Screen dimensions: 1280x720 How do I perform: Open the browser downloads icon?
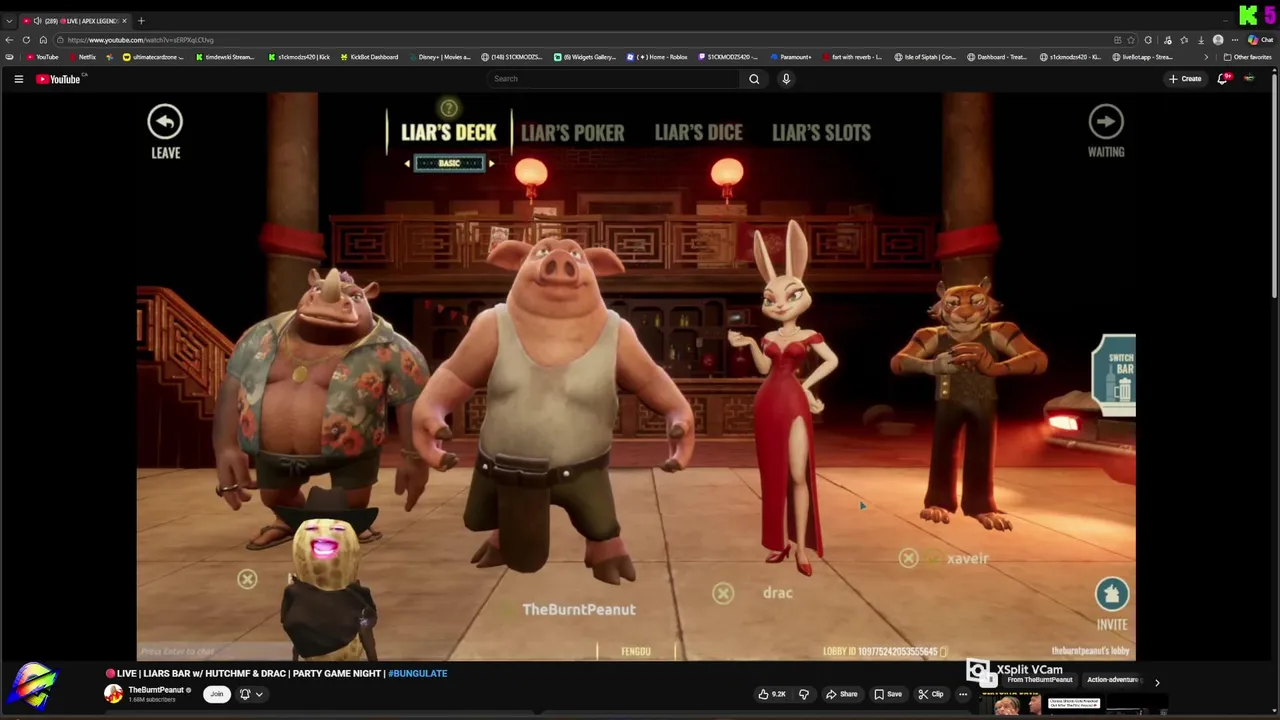point(1201,40)
